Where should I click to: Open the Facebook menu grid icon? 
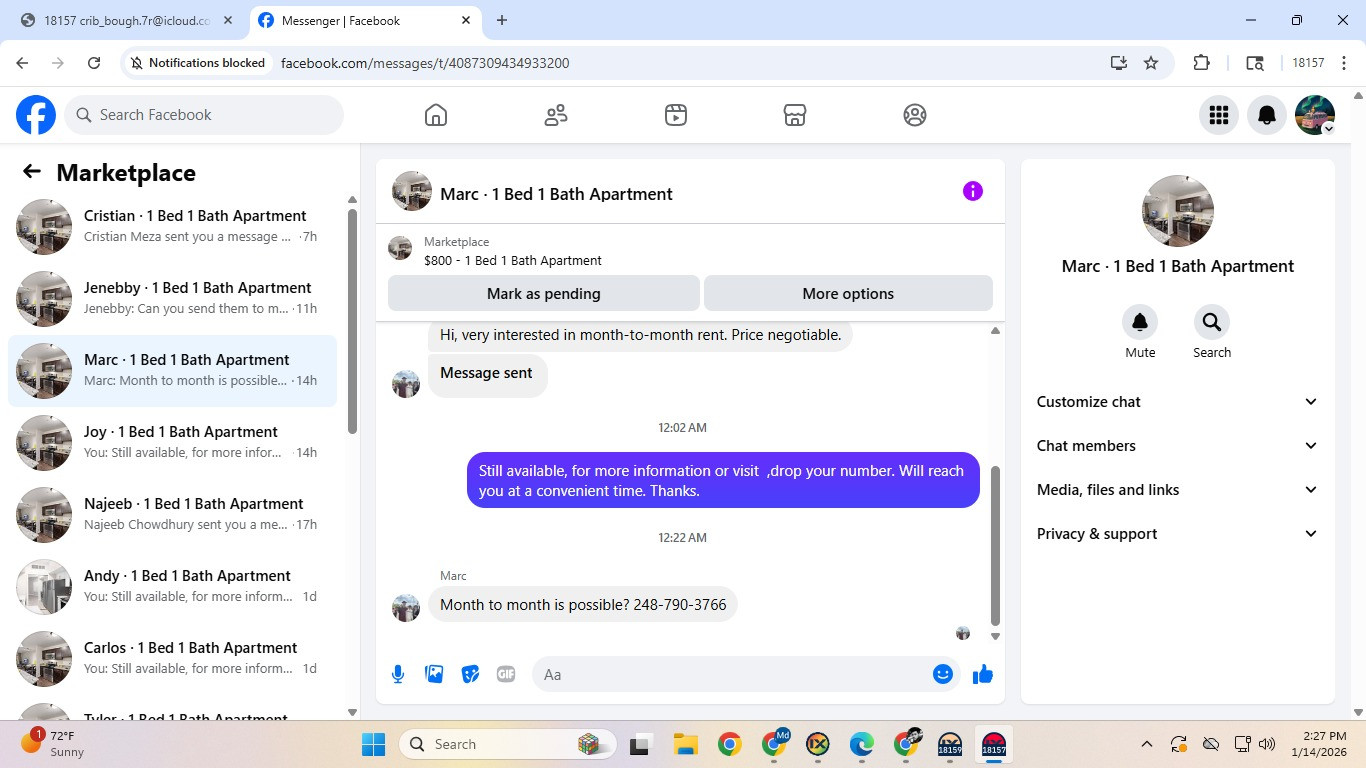[x=1219, y=115]
